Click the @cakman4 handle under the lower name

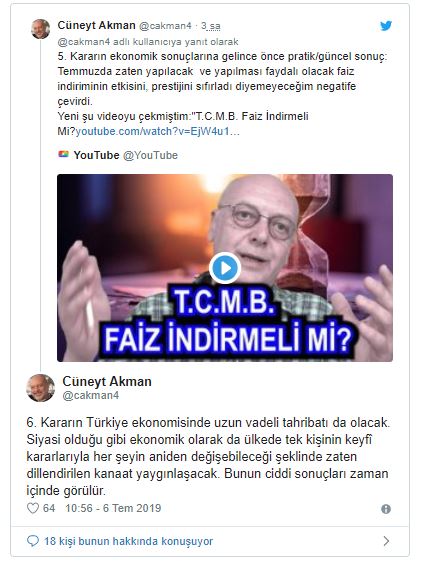(x=91, y=395)
